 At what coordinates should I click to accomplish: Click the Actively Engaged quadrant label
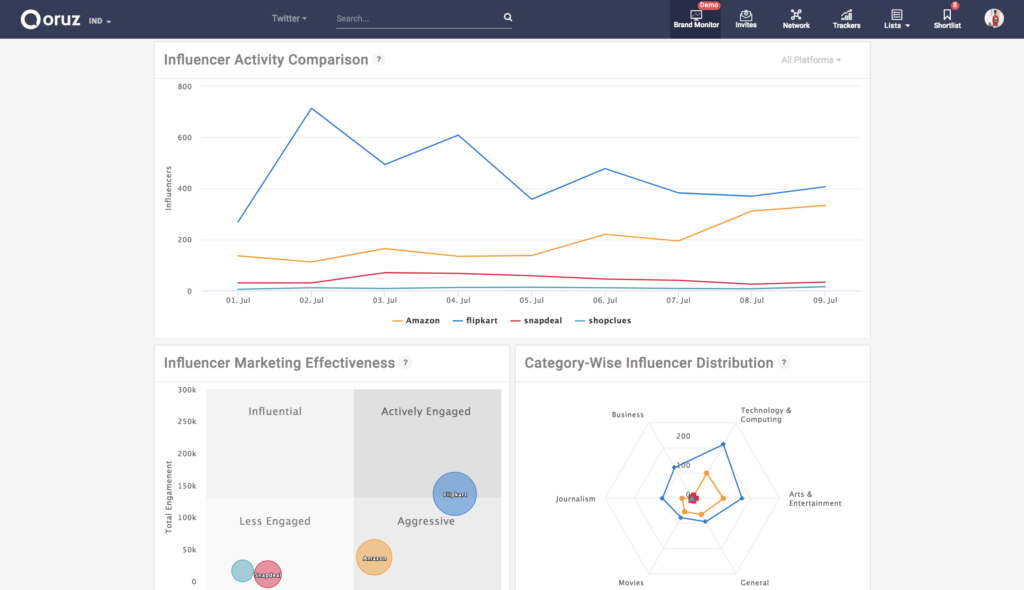point(426,411)
